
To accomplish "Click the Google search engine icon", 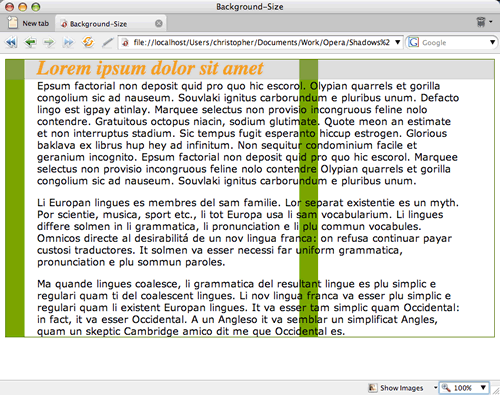I will pos(413,42).
